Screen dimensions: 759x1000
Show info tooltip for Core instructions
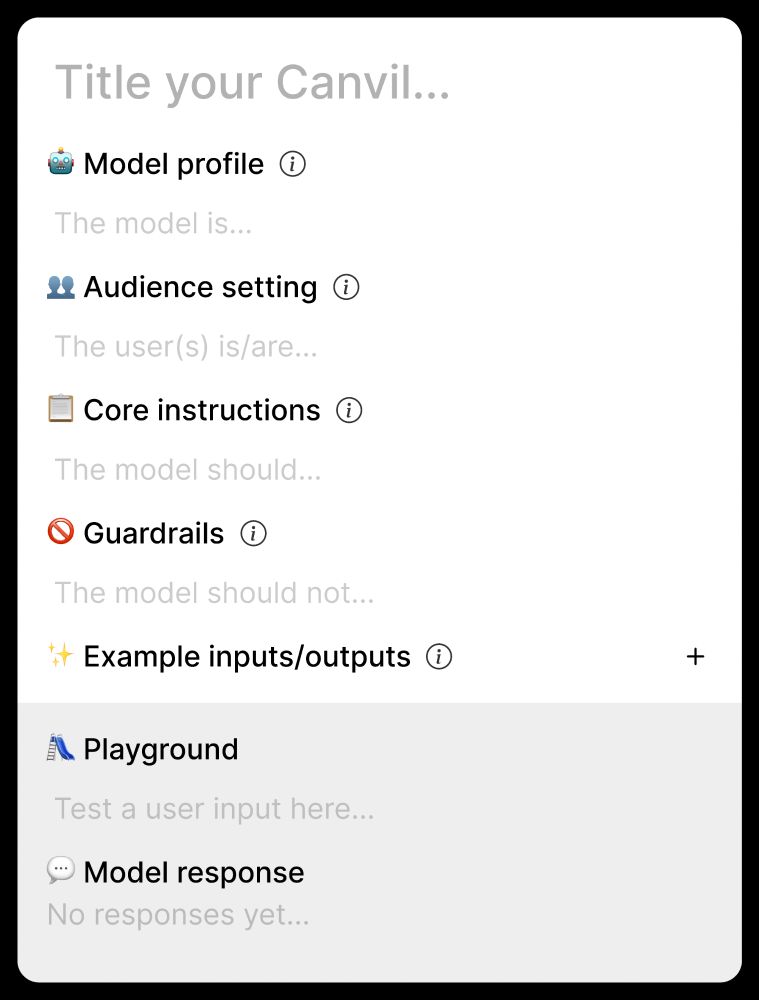click(350, 410)
